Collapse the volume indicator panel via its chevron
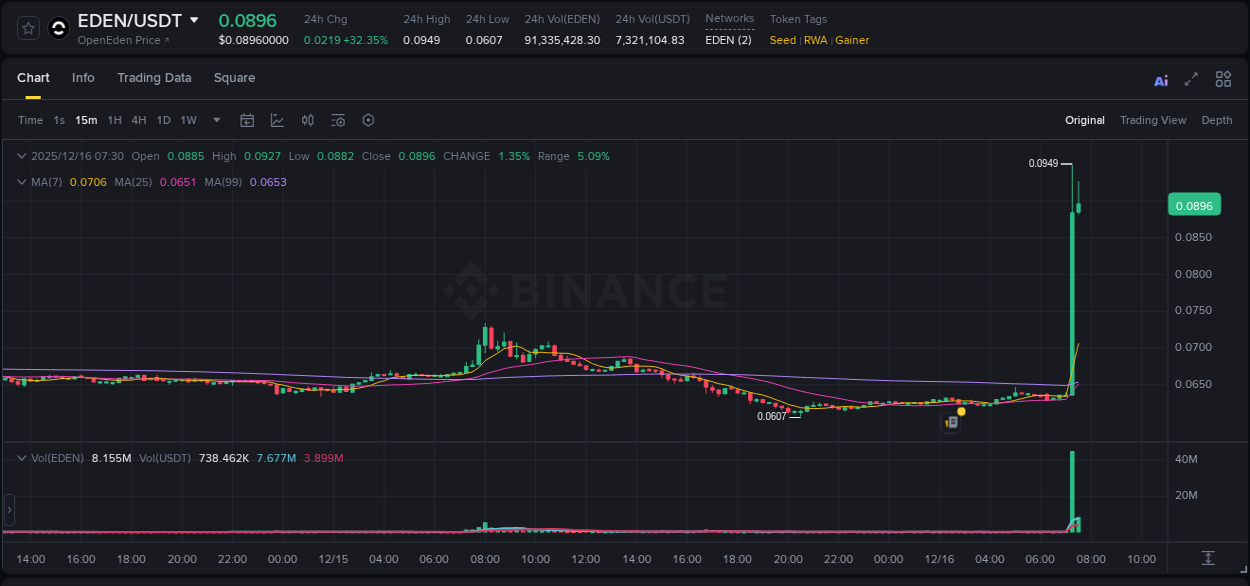 coord(22,457)
